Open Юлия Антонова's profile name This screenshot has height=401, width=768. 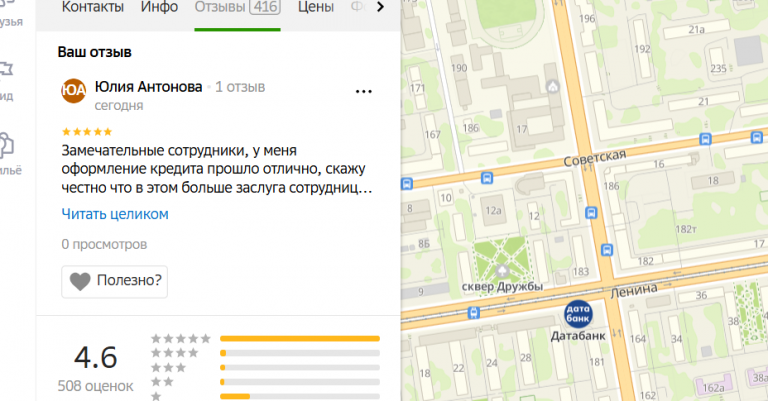148,87
